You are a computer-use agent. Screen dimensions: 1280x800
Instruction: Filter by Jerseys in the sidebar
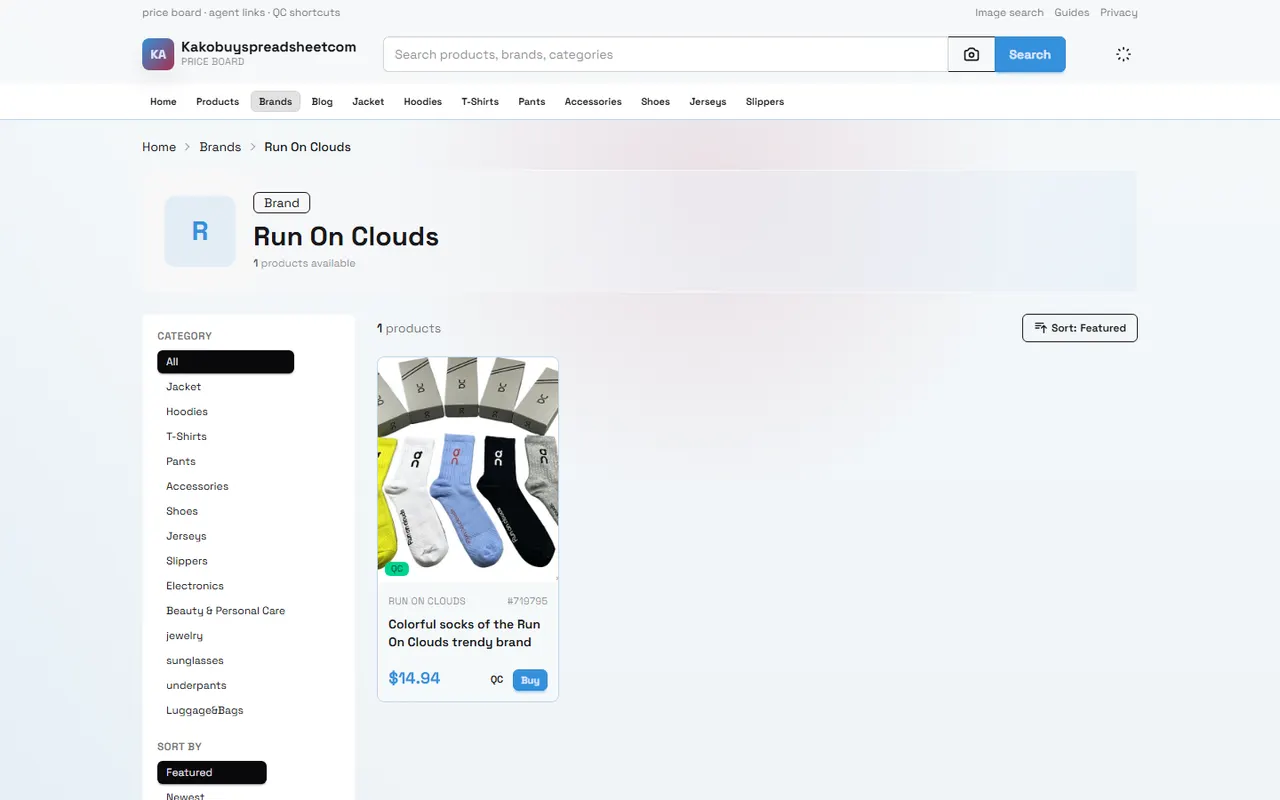point(186,536)
